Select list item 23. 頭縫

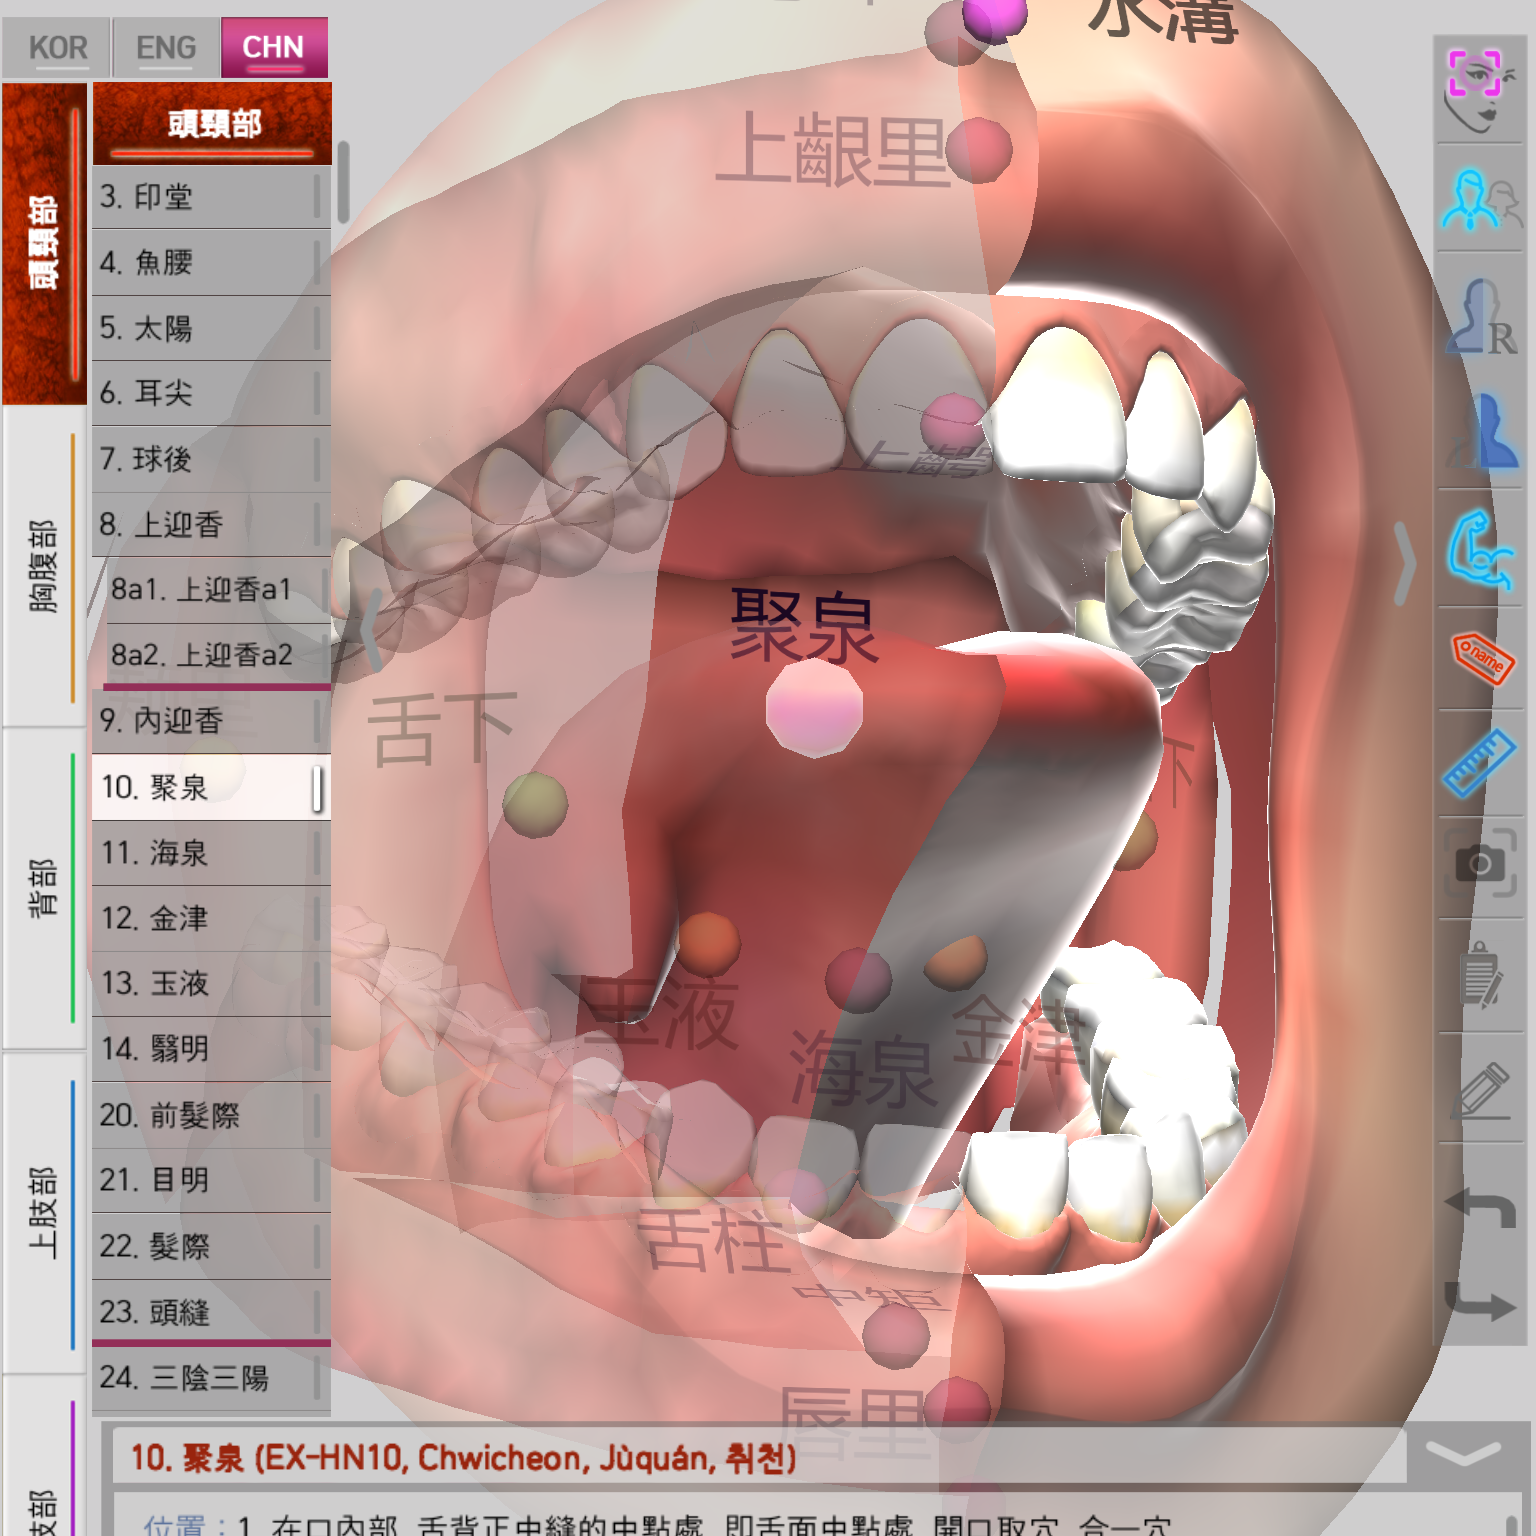pyautogui.click(x=211, y=1312)
